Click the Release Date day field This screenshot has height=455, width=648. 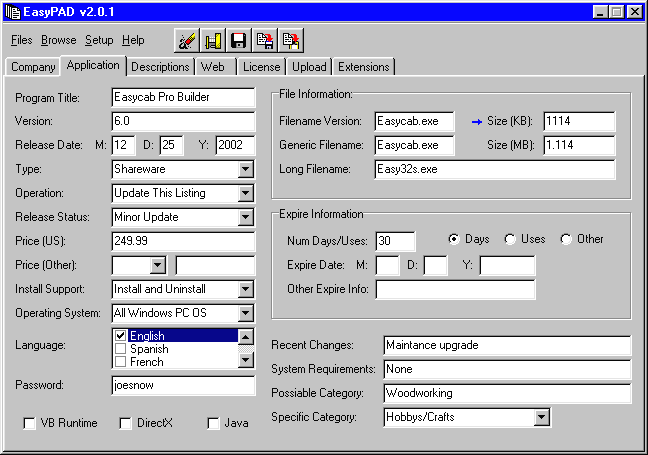tap(172, 145)
